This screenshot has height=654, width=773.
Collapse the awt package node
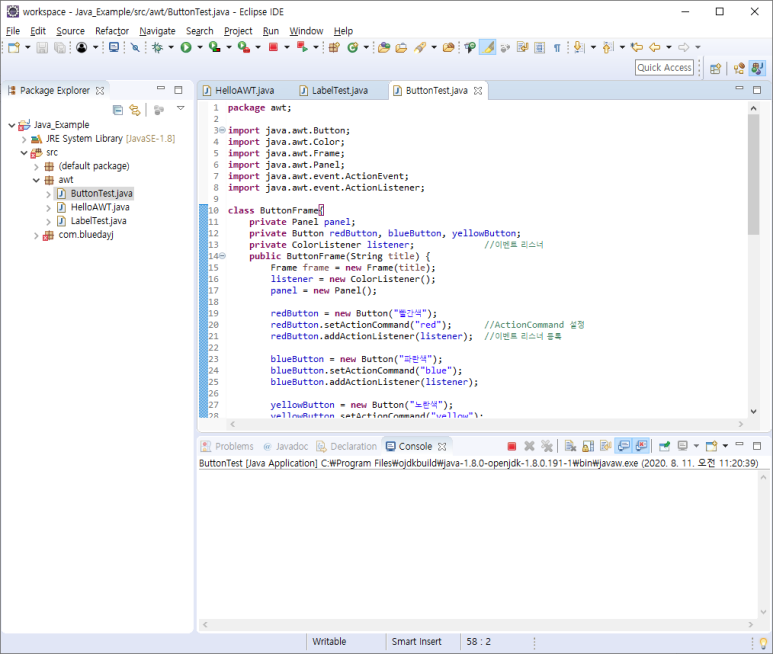click(x=36, y=180)
